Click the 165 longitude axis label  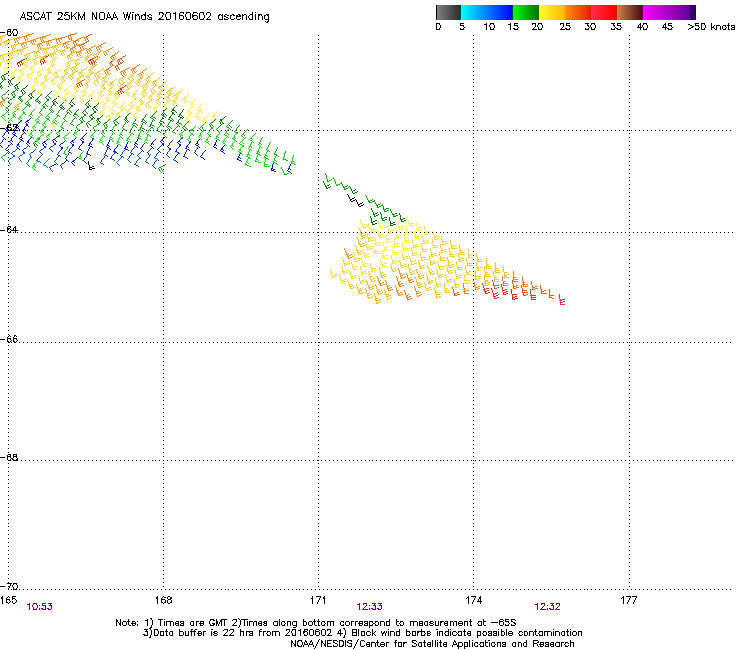tap(8, 600)
